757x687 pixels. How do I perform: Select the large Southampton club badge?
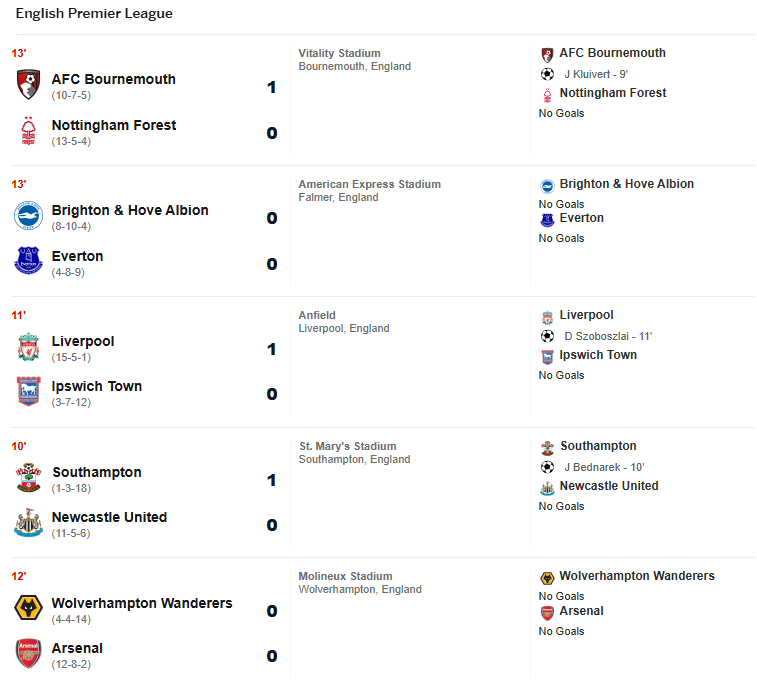(x=28, y=477)
